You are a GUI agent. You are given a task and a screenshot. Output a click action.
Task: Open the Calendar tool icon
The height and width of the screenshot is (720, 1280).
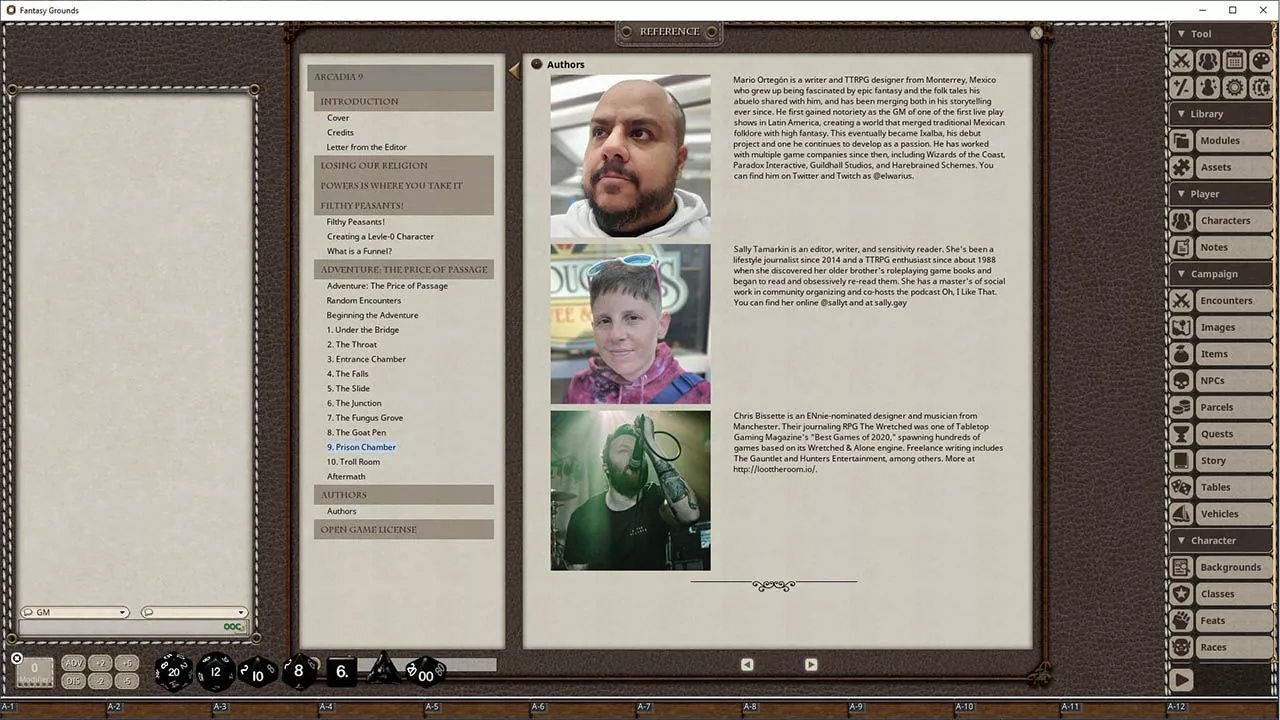click(x=1234, y=61)
